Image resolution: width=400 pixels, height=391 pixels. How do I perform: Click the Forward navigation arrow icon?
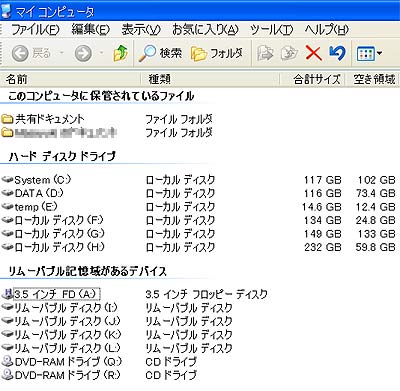click(83, 53)
